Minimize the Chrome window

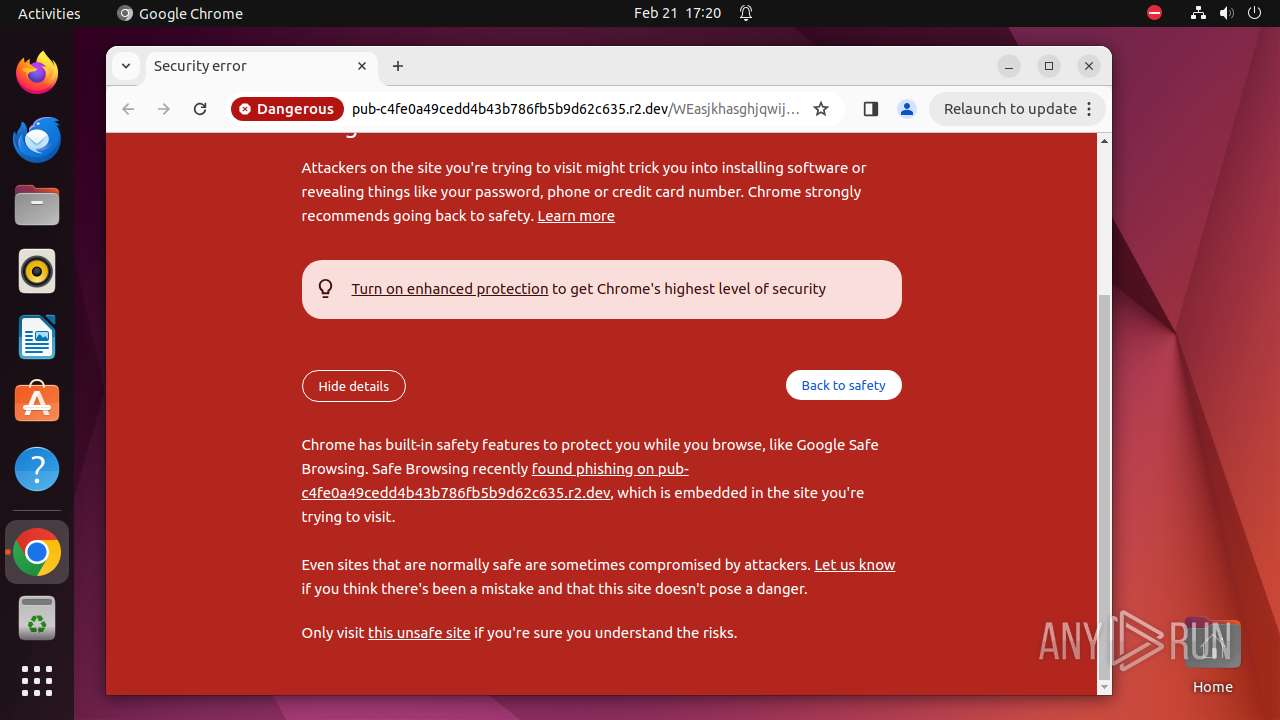pyautogui.click(x=1010, y=66)
